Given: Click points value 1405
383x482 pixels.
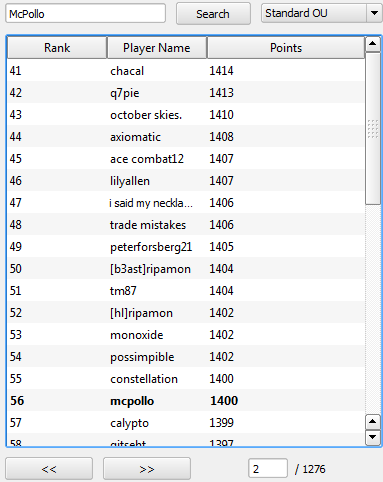Looking at the screenshot, I should pyautogui.click(x=221, y=247).
